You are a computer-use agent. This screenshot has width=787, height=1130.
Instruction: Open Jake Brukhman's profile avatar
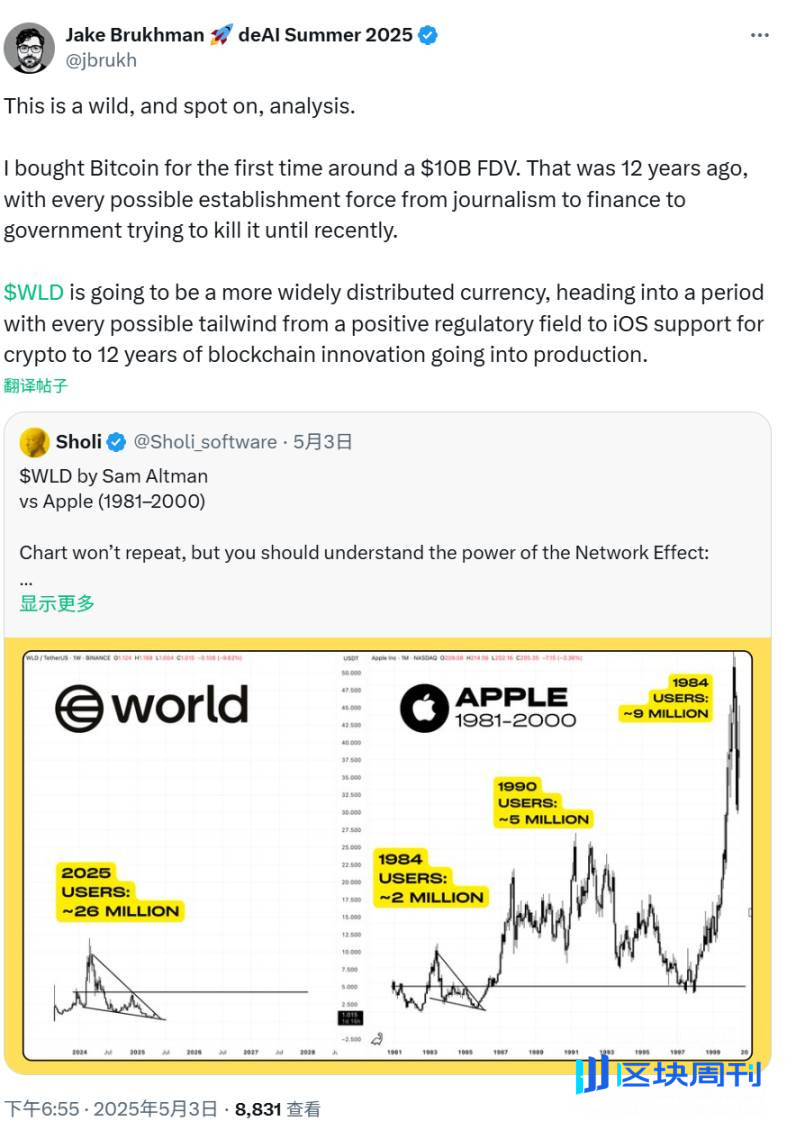click(x=29, y=48)
